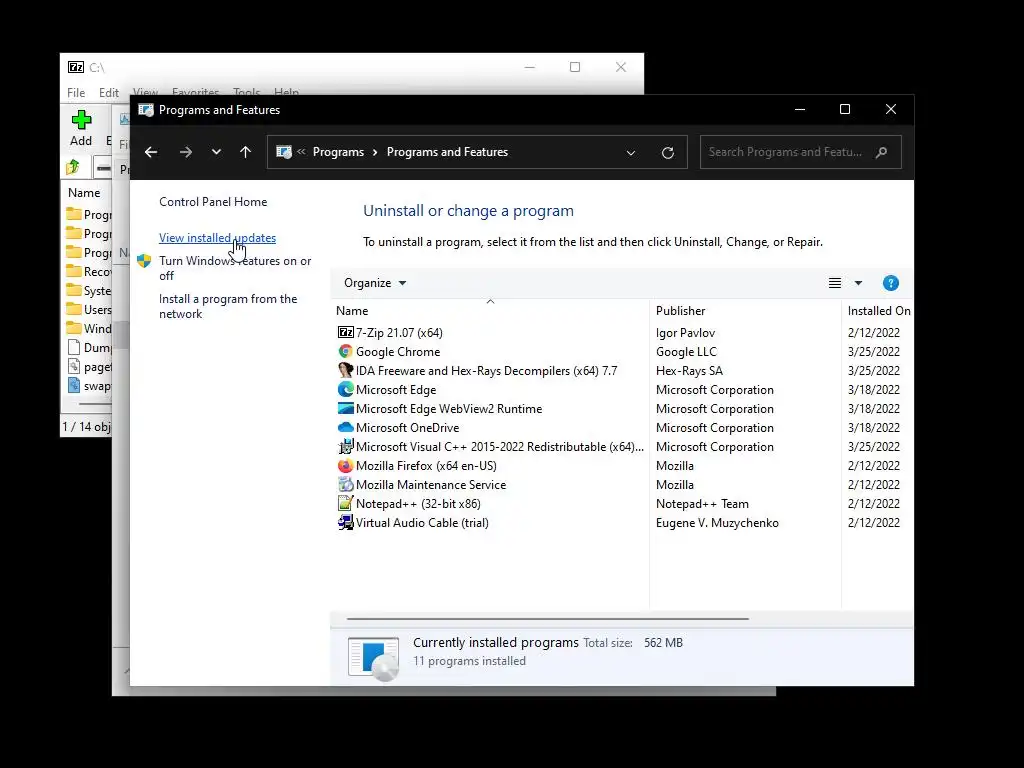This screenshot has width=1024, height=768.
Task: Click the change view list icon
Action: [835, 283]
